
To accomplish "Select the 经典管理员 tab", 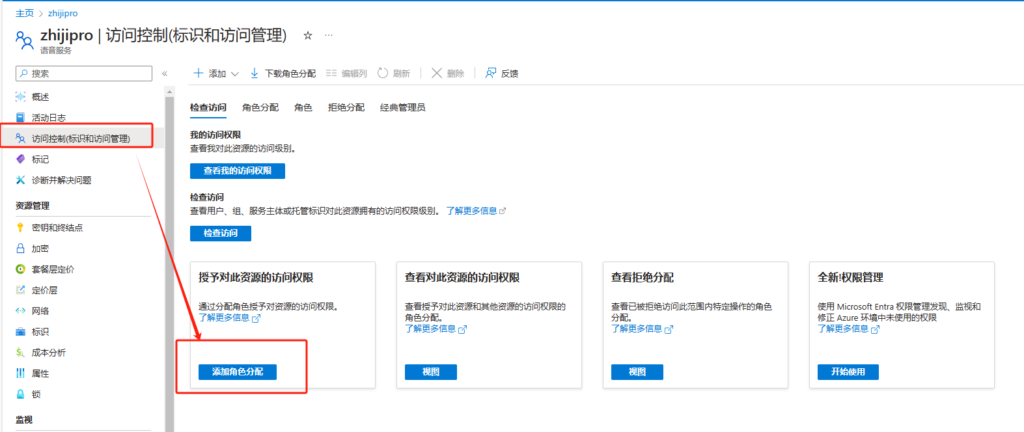I will 403,108.
